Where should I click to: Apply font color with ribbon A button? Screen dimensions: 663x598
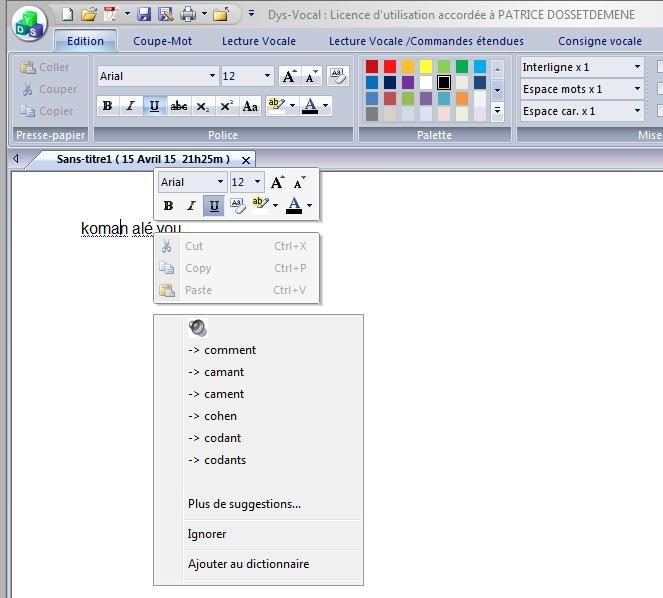(310, 106)
